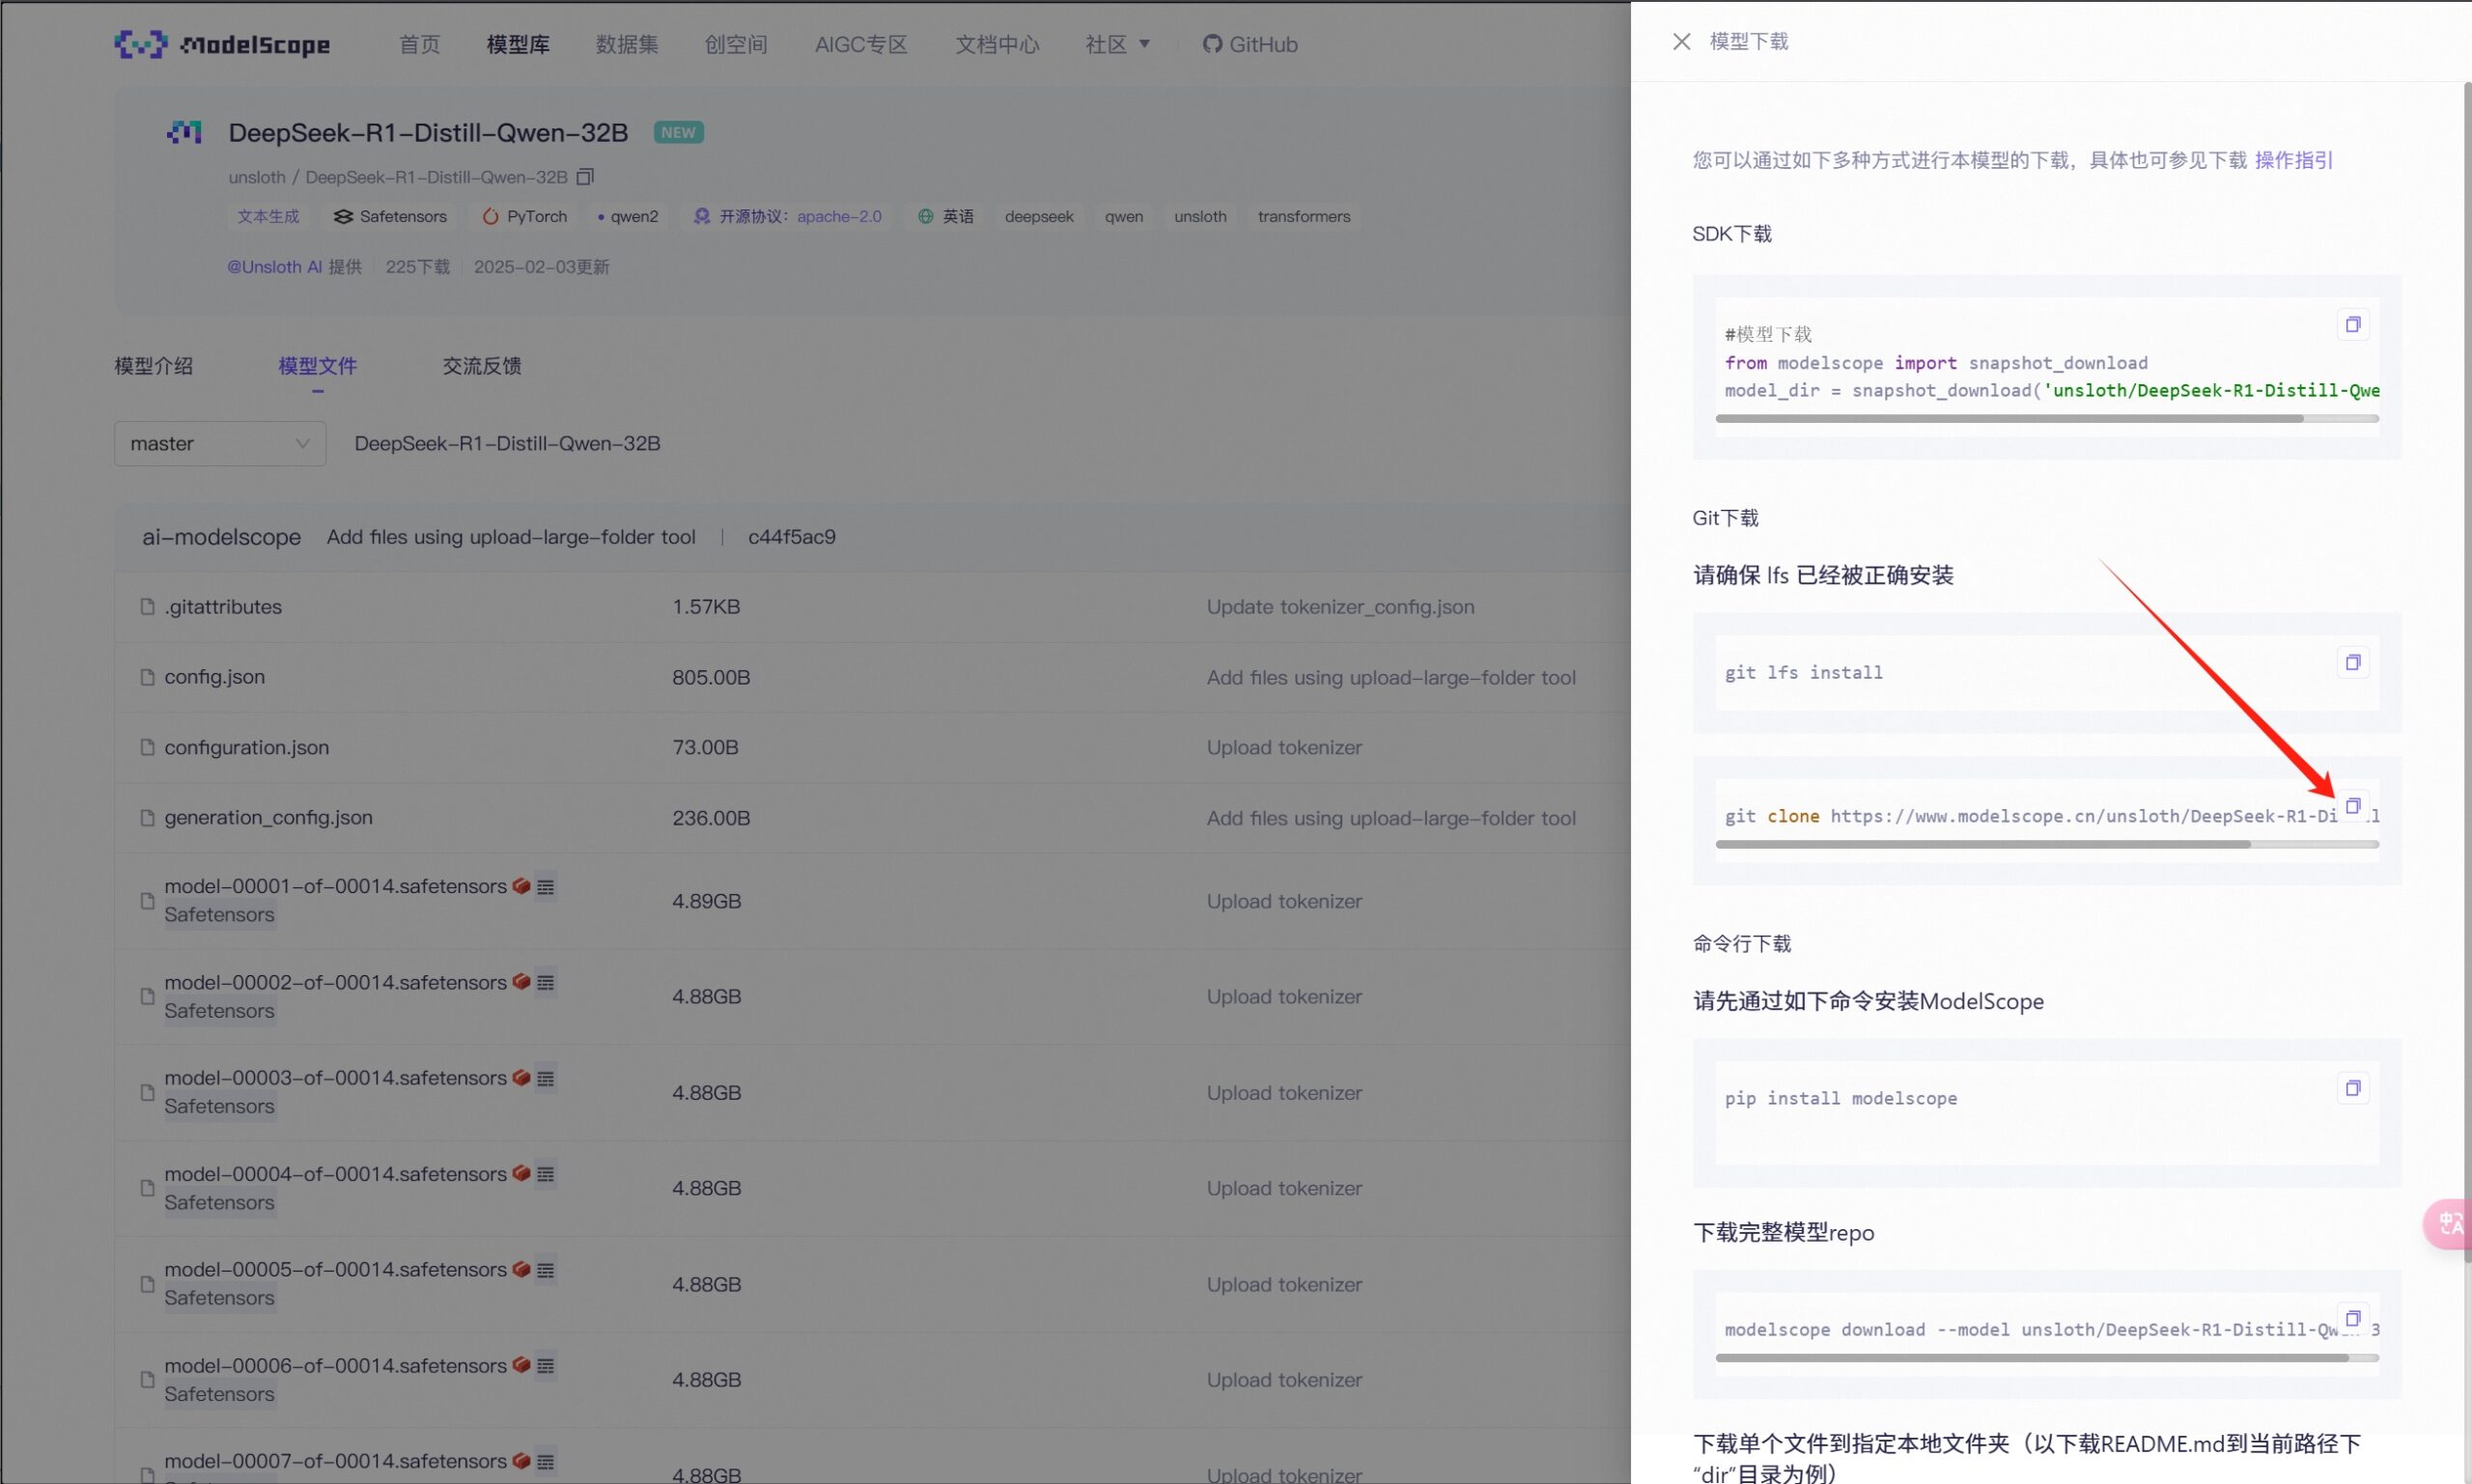2472x1484 pixels.
Task: Close the 模型下载 side panel
Action: coord(1681,41)
